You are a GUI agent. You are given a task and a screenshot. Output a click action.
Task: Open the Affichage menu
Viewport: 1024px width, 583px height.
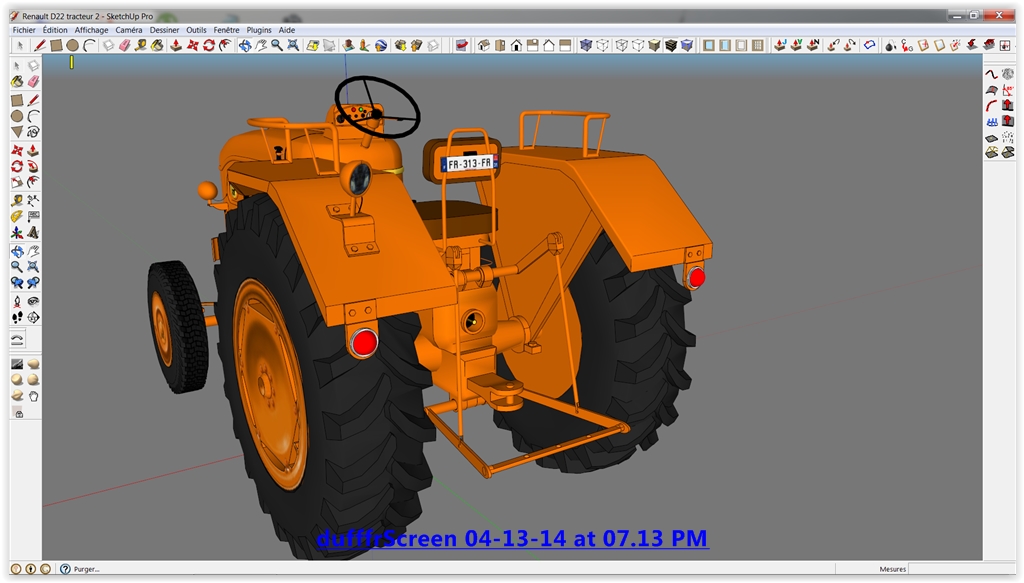pyautogui.click(x=91, y=30)
